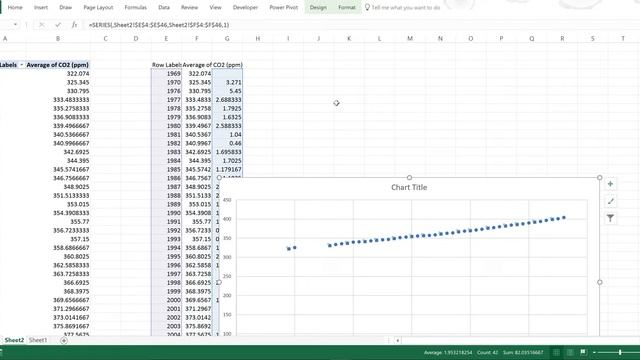The width and height of the screenshot is (640, 360).
Task: Click the chart's top-right corner handle
Action: coord(600,178)
